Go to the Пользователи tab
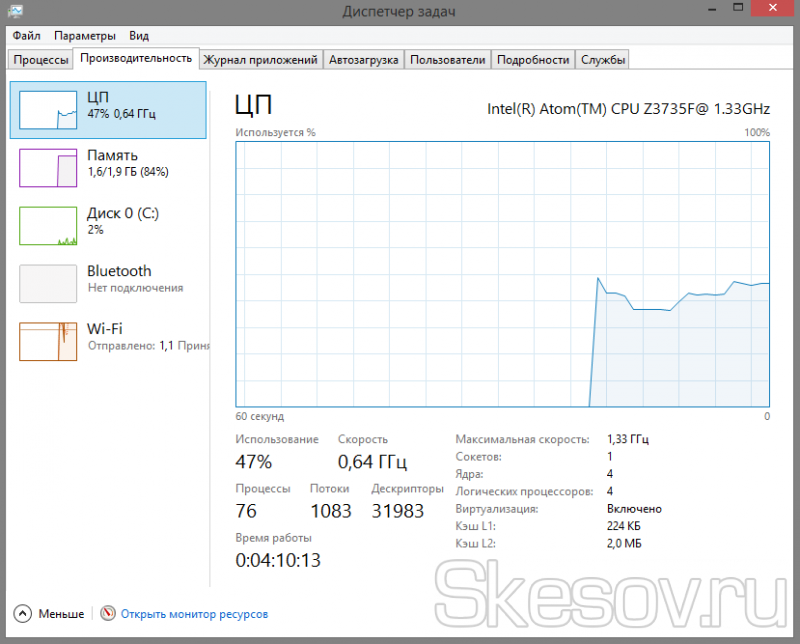Image resolution: width=800 pixels, height=644 pixels. pos(448,60)
